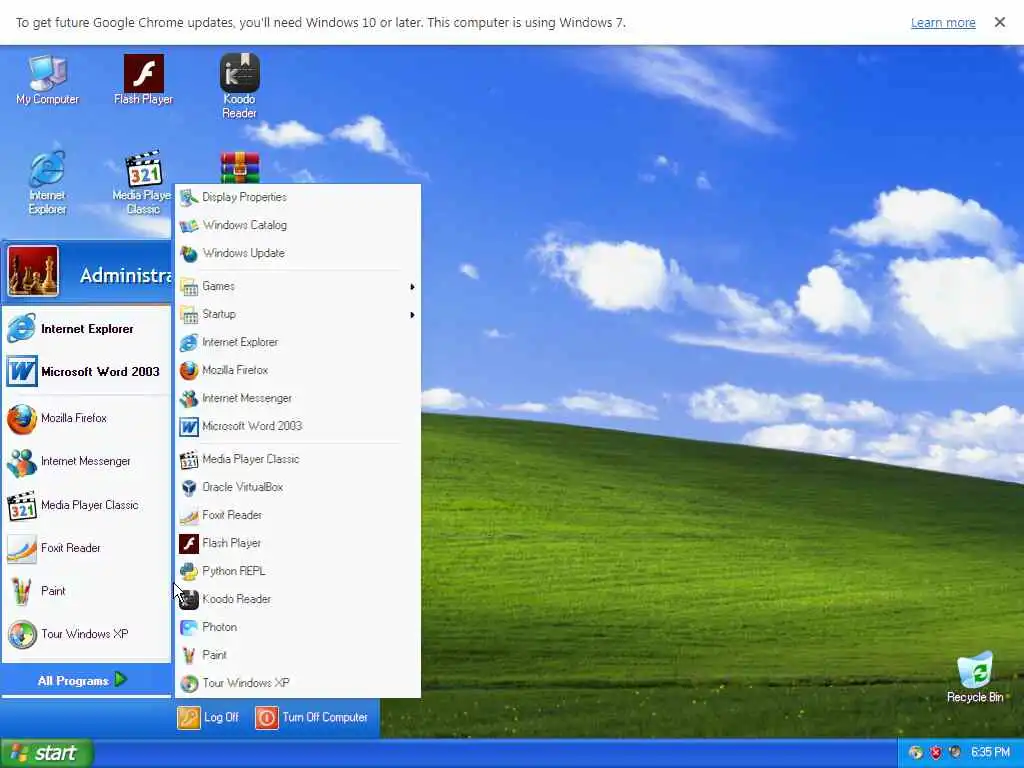
Task: Click Microsoft Word 2003 icon in programs list
Action: [x=189, y=426]
